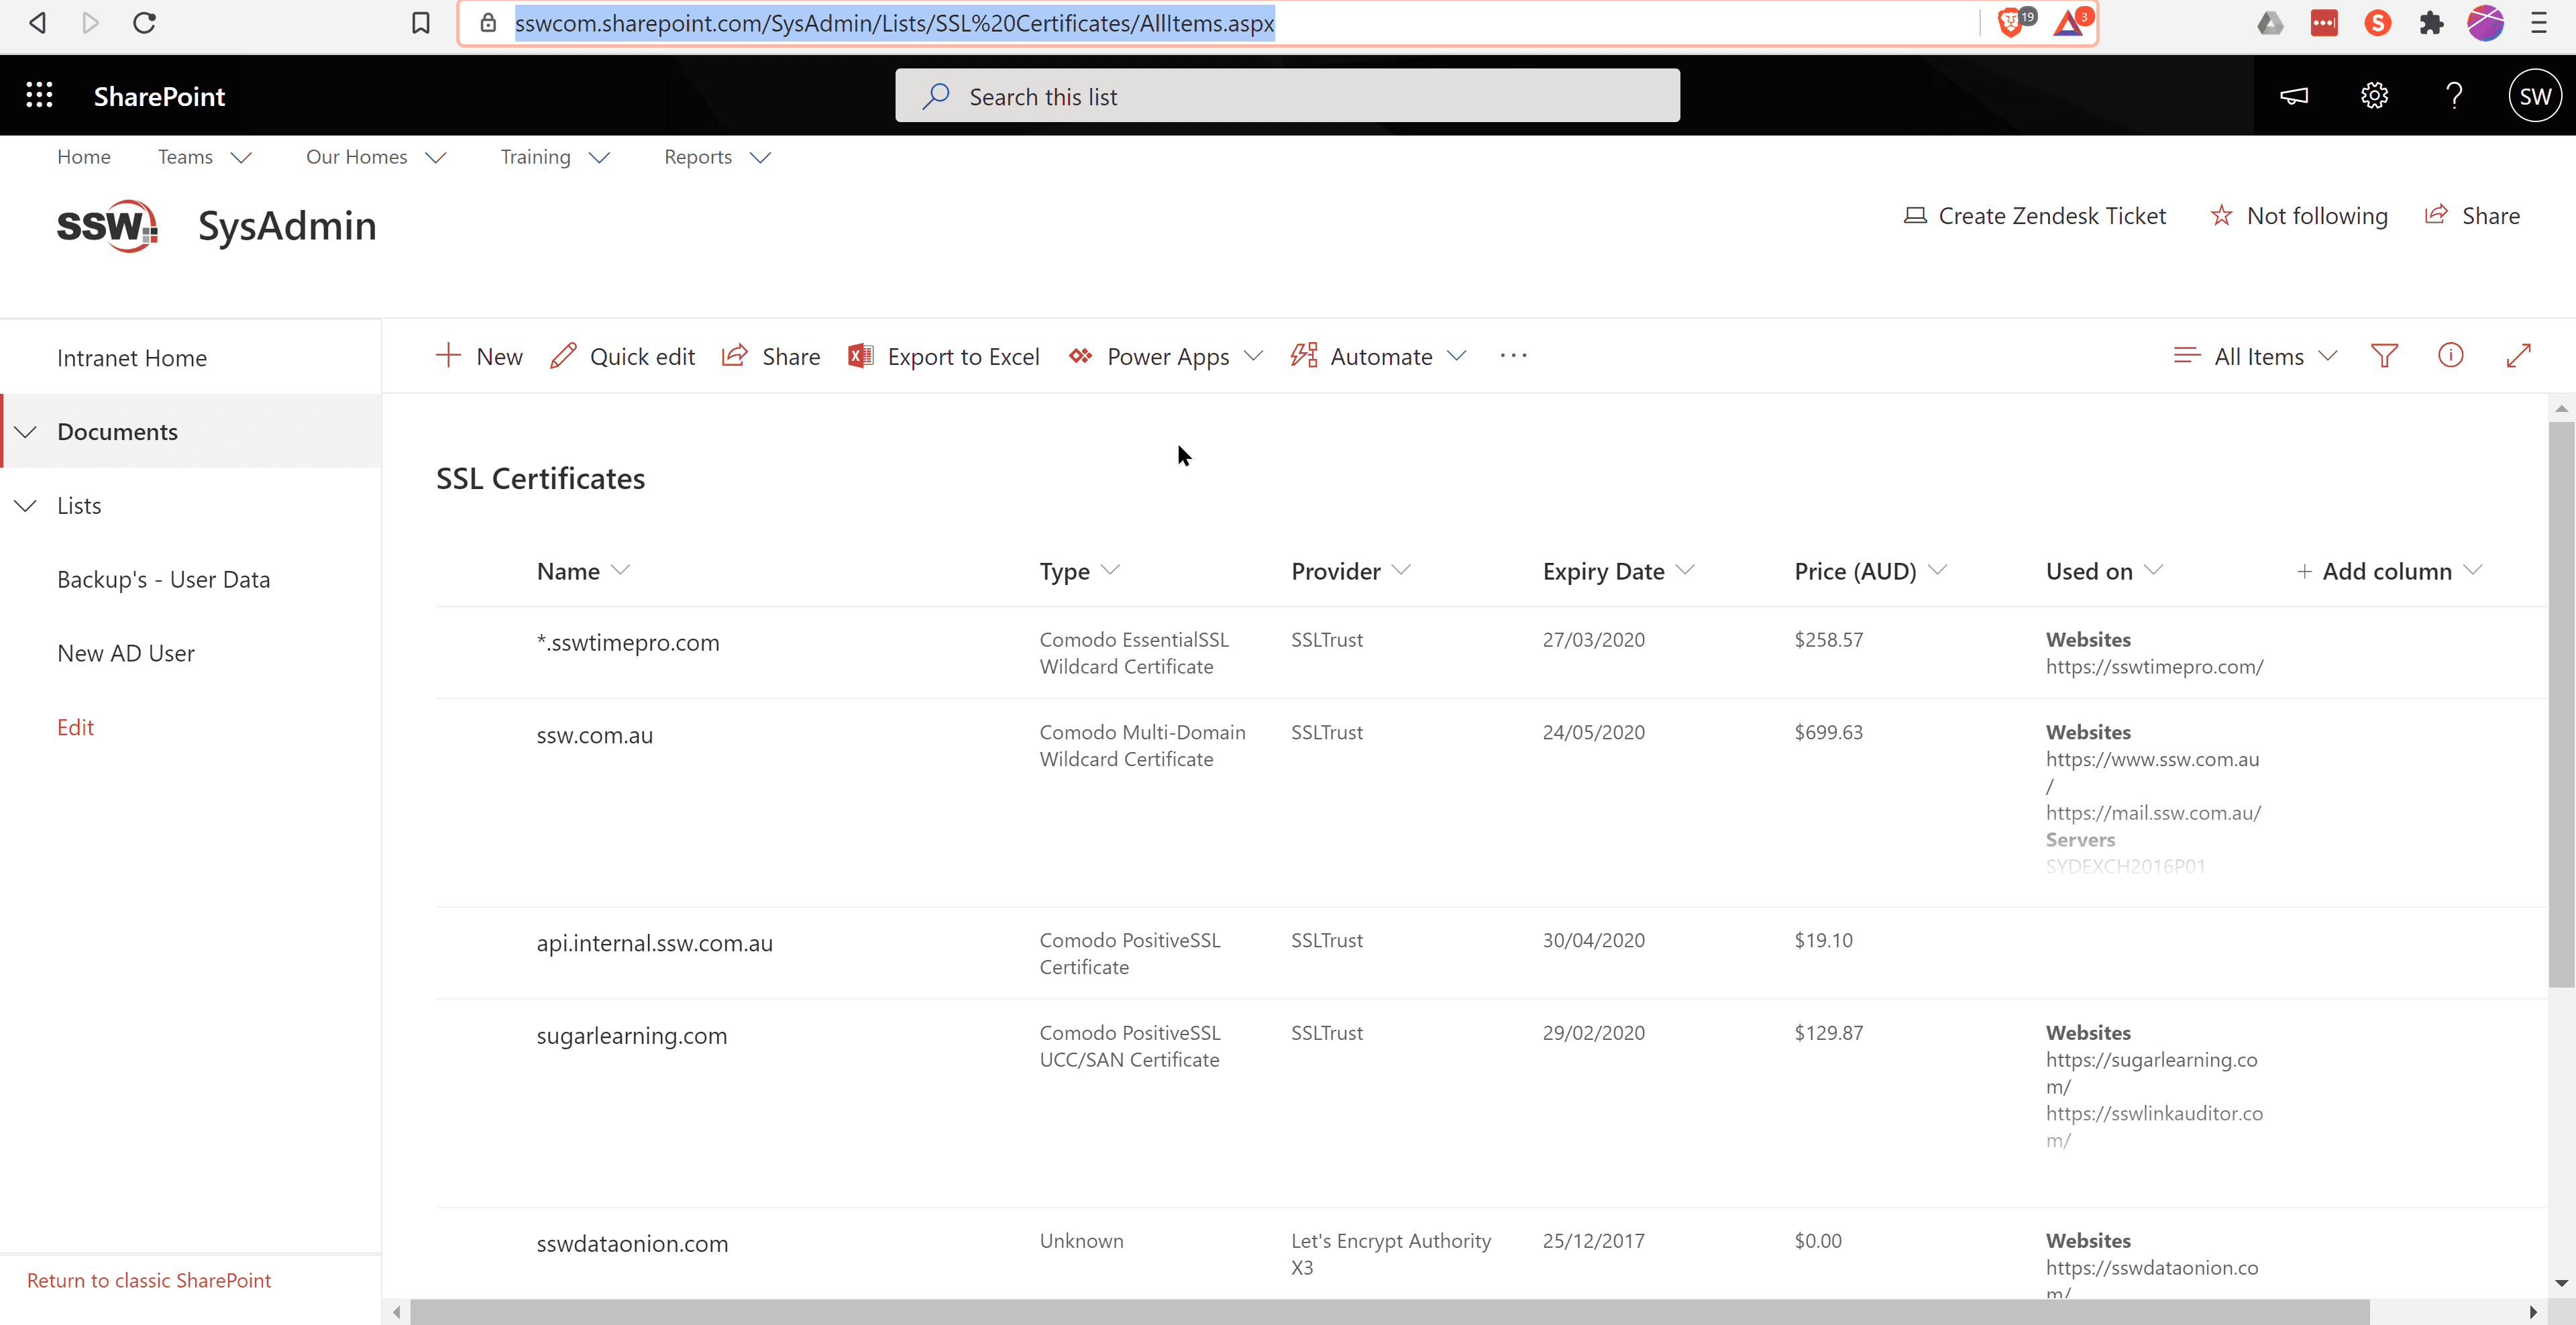Screen dimensions: 2576x1325
Task: Expand list to full screen mode
Action: click(2518, 356)
